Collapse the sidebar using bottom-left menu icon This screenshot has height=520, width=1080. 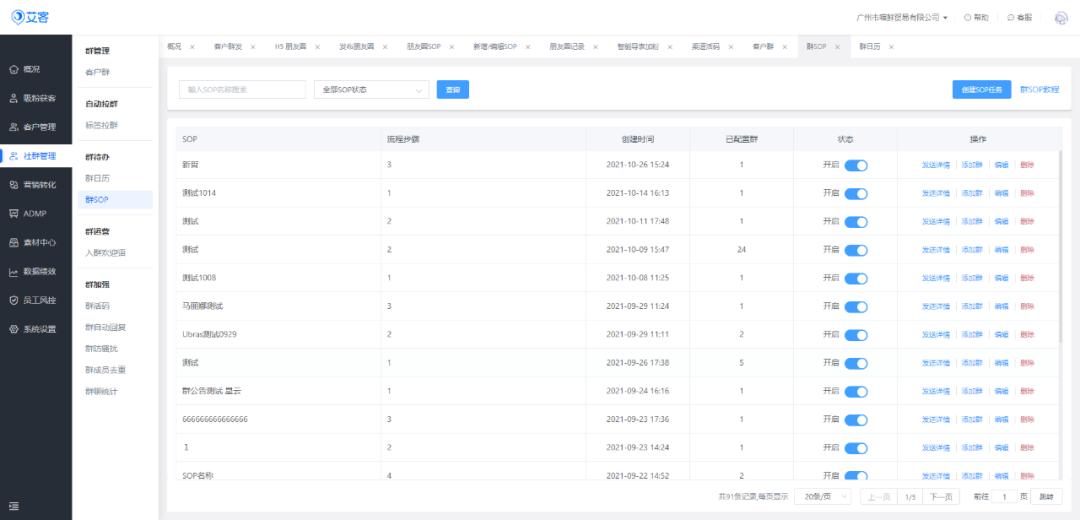click(x=14, y=507)
